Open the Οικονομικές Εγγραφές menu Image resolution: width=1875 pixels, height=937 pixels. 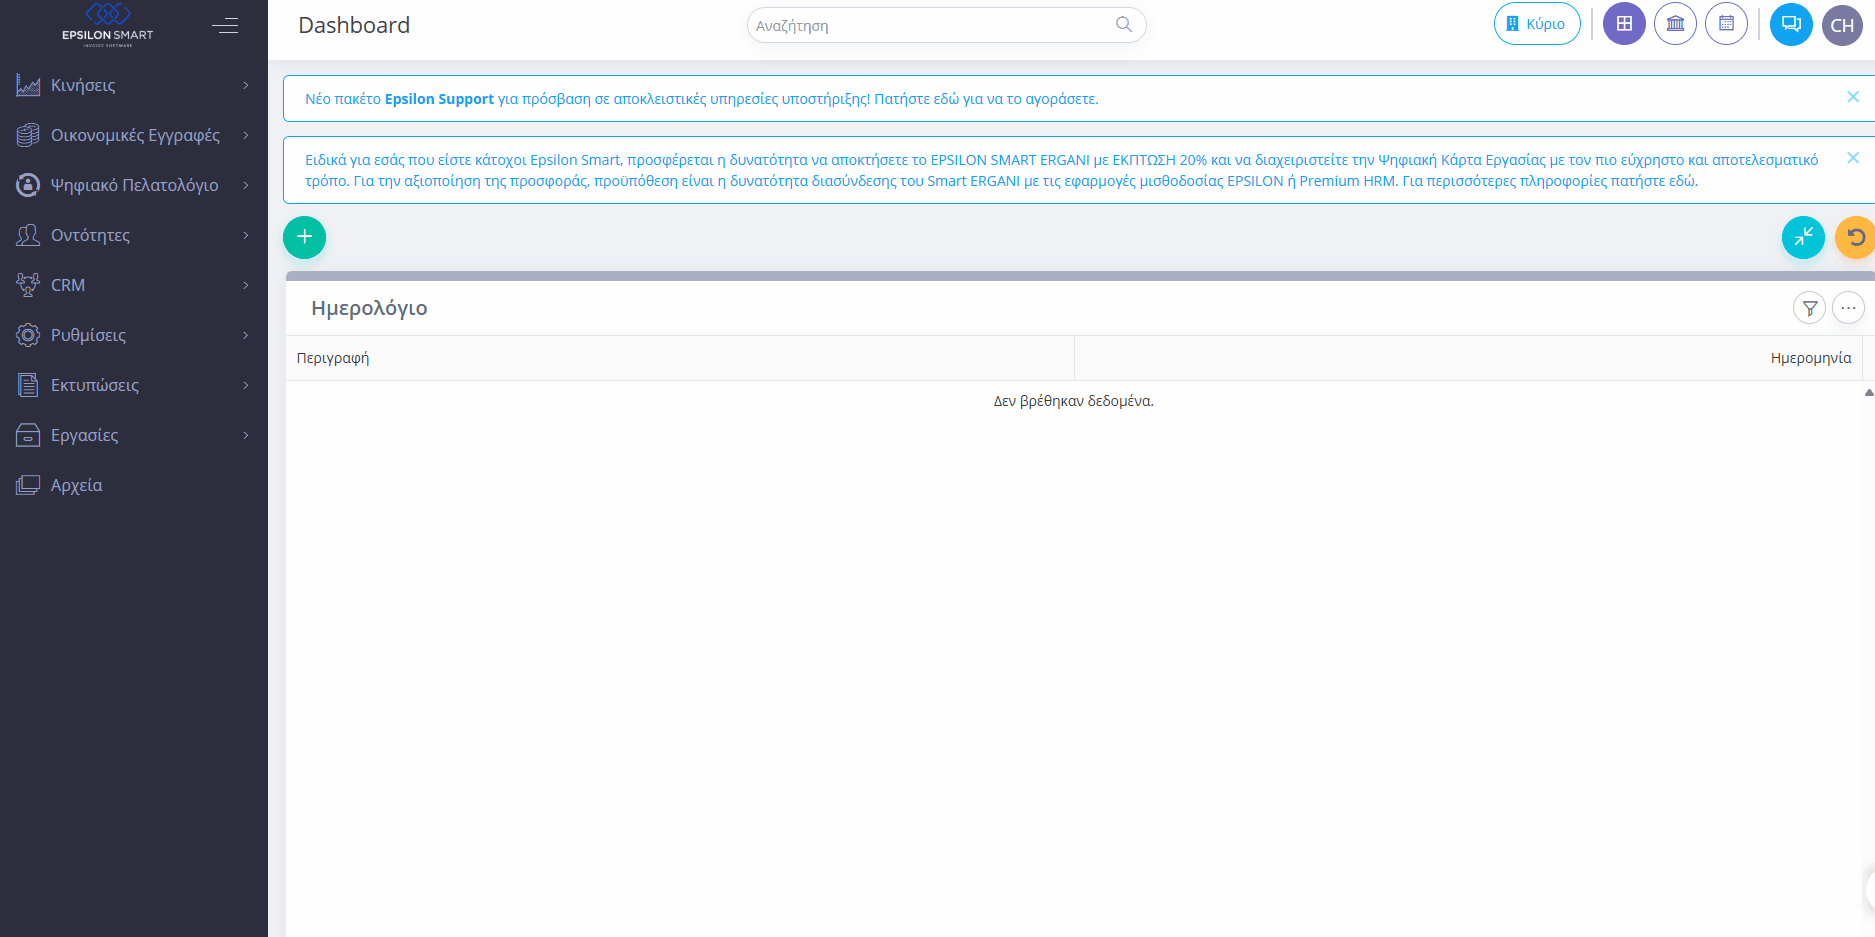tap(134, 135)
